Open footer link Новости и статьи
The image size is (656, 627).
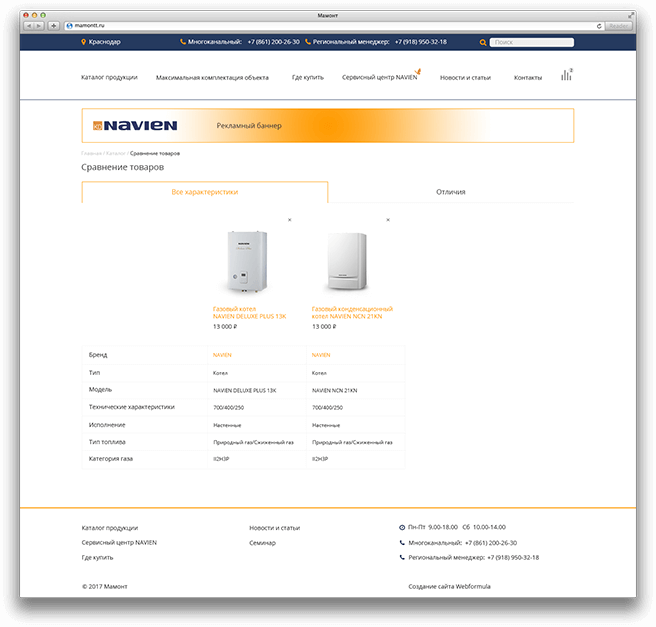pyautogui.click(x=274, y=528)
